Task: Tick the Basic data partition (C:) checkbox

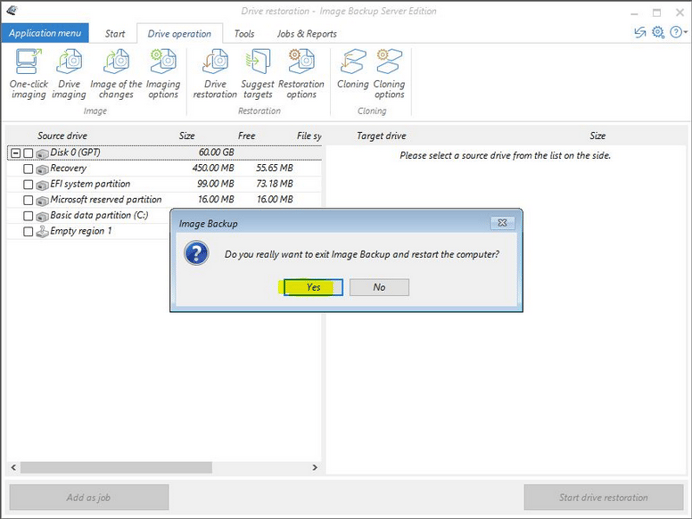Action: (28, 216)
